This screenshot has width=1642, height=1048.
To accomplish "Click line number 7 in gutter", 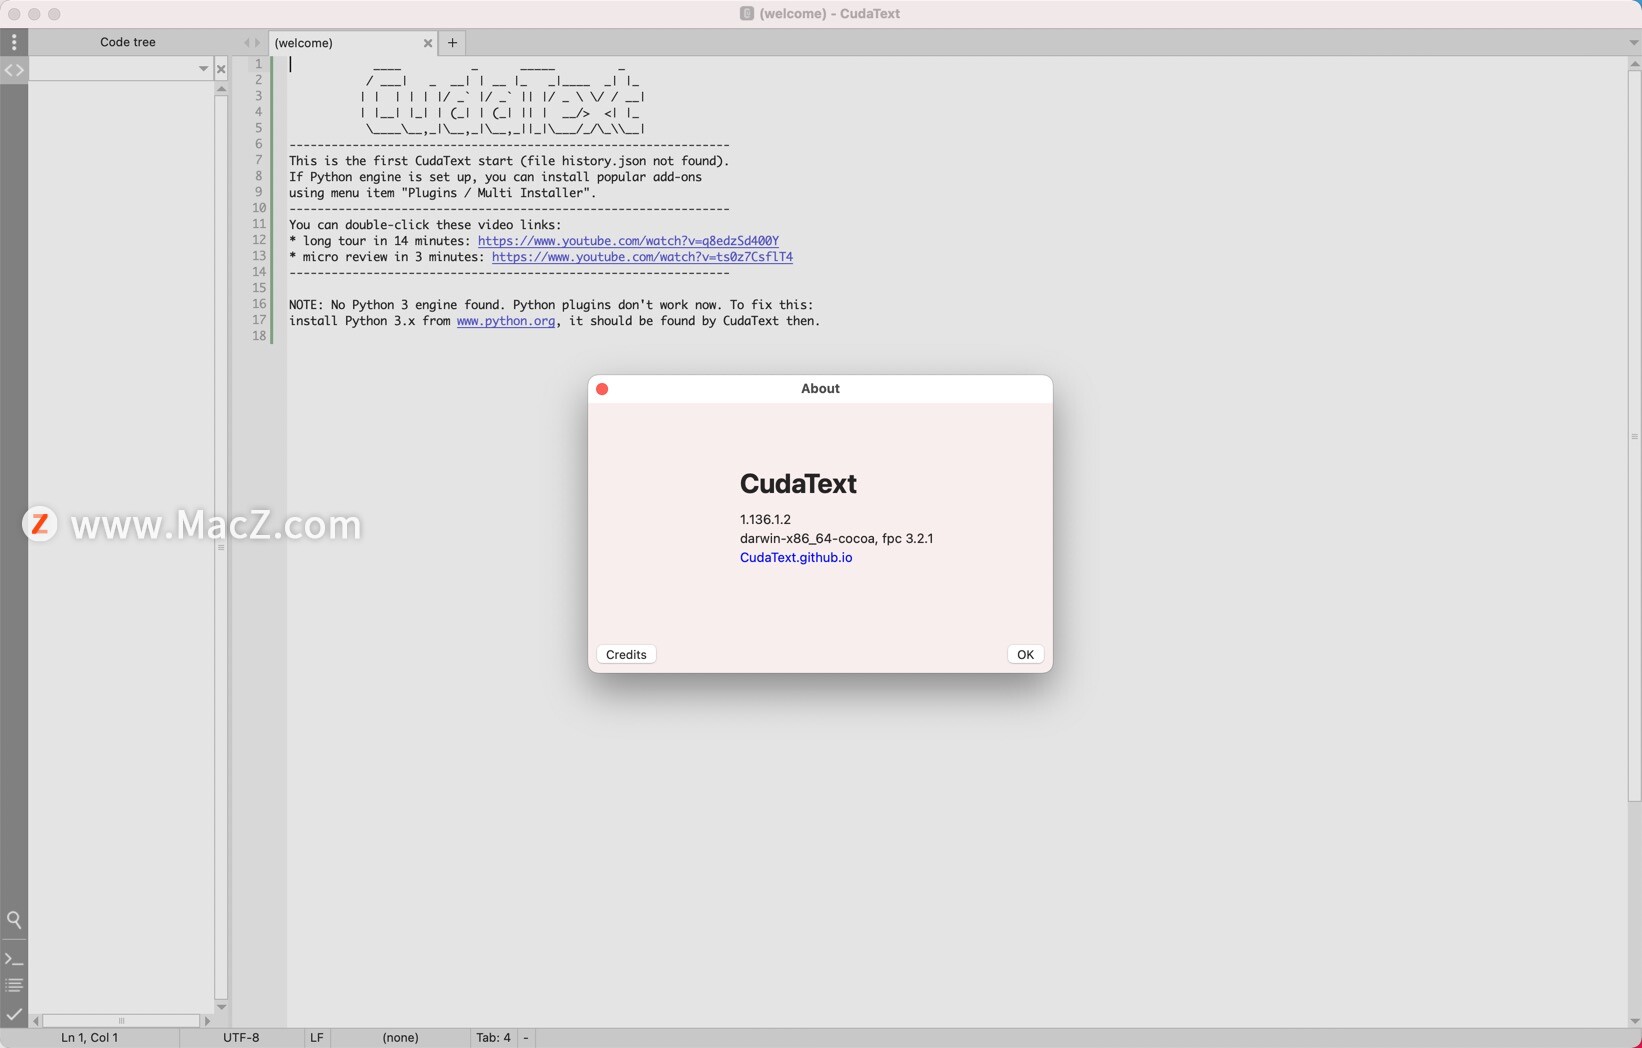I will (258, 160).
